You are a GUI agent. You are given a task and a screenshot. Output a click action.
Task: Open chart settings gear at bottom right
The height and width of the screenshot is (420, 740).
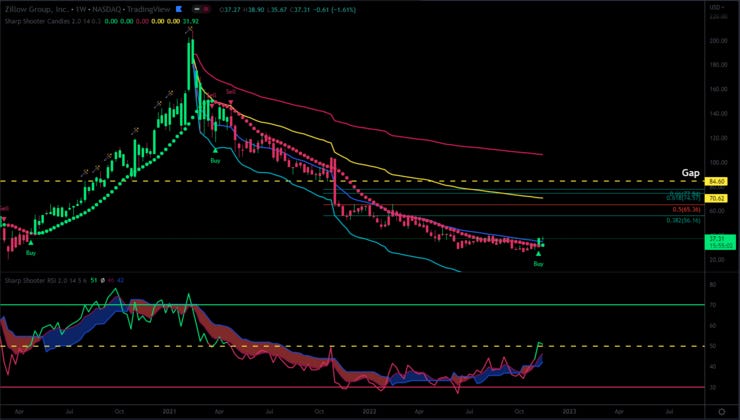coord(722,412)
